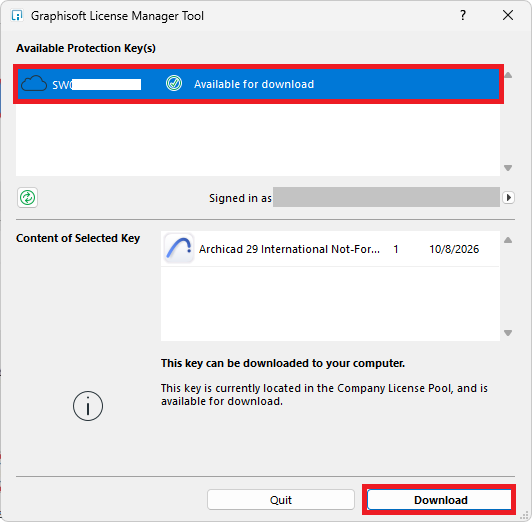Click the cloud key icon
The width and height of the screenshot is (532, 522).
click(34, 83)
